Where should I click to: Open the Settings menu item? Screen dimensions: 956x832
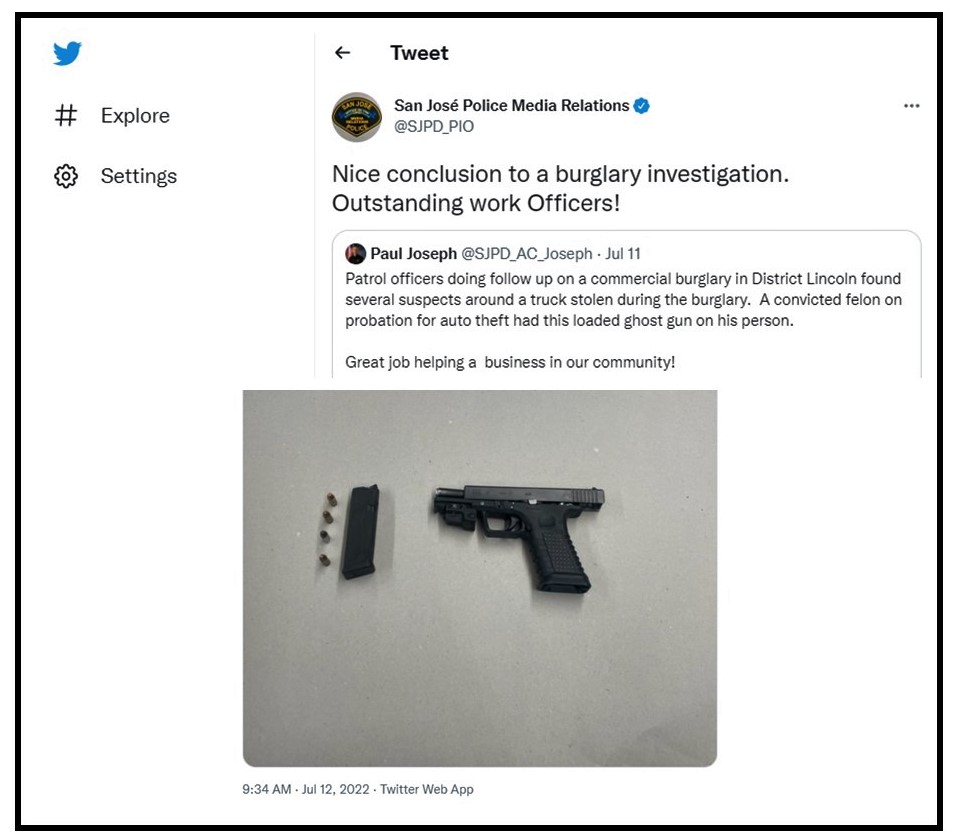click(x=138, y=177)
